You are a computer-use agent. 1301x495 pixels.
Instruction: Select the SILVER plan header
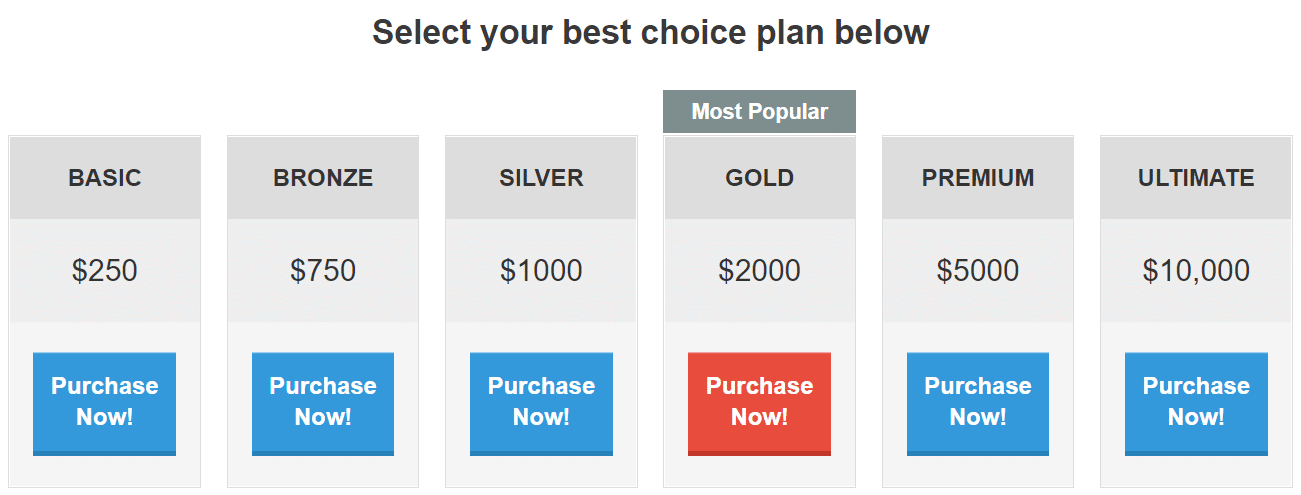tap(541, 178)
